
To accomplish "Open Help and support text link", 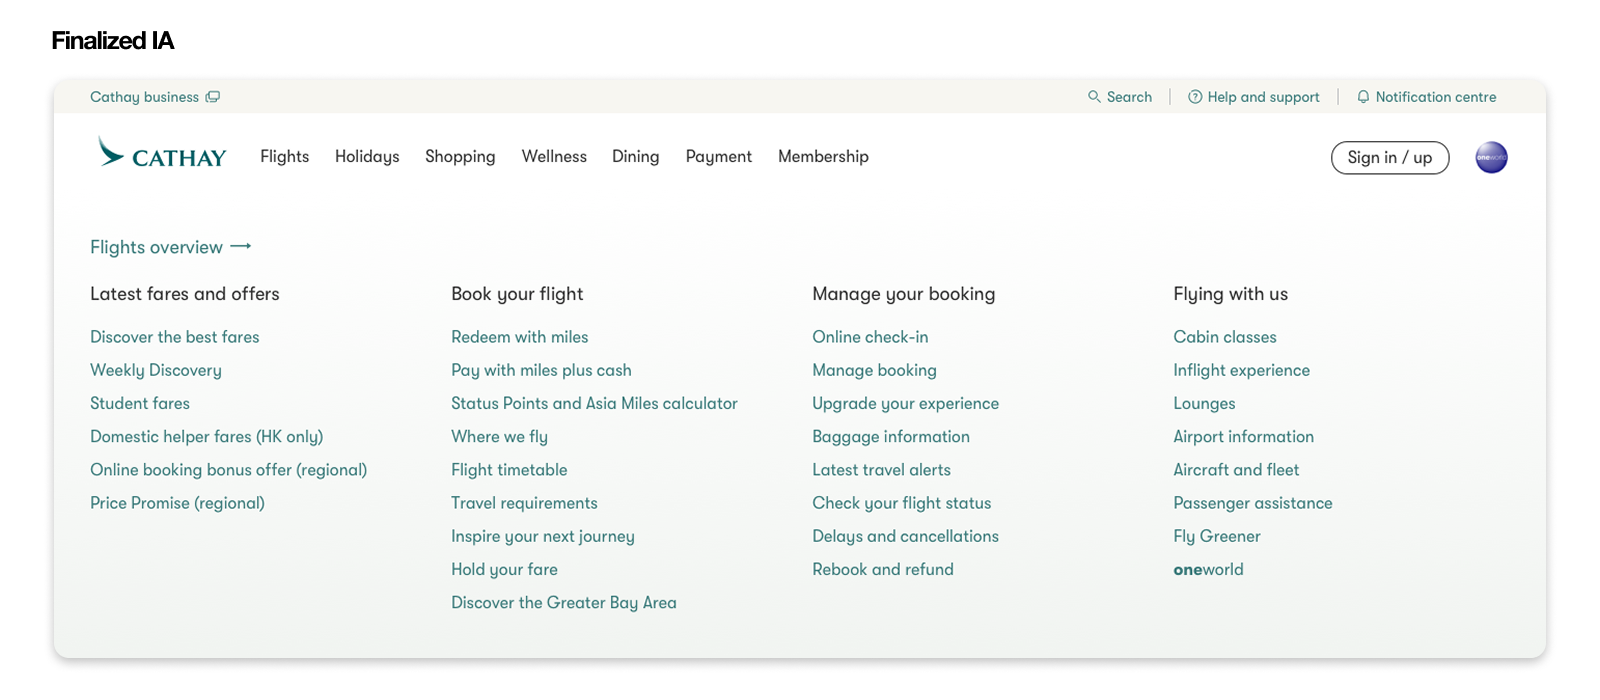I will click(x=1264, y=97).
